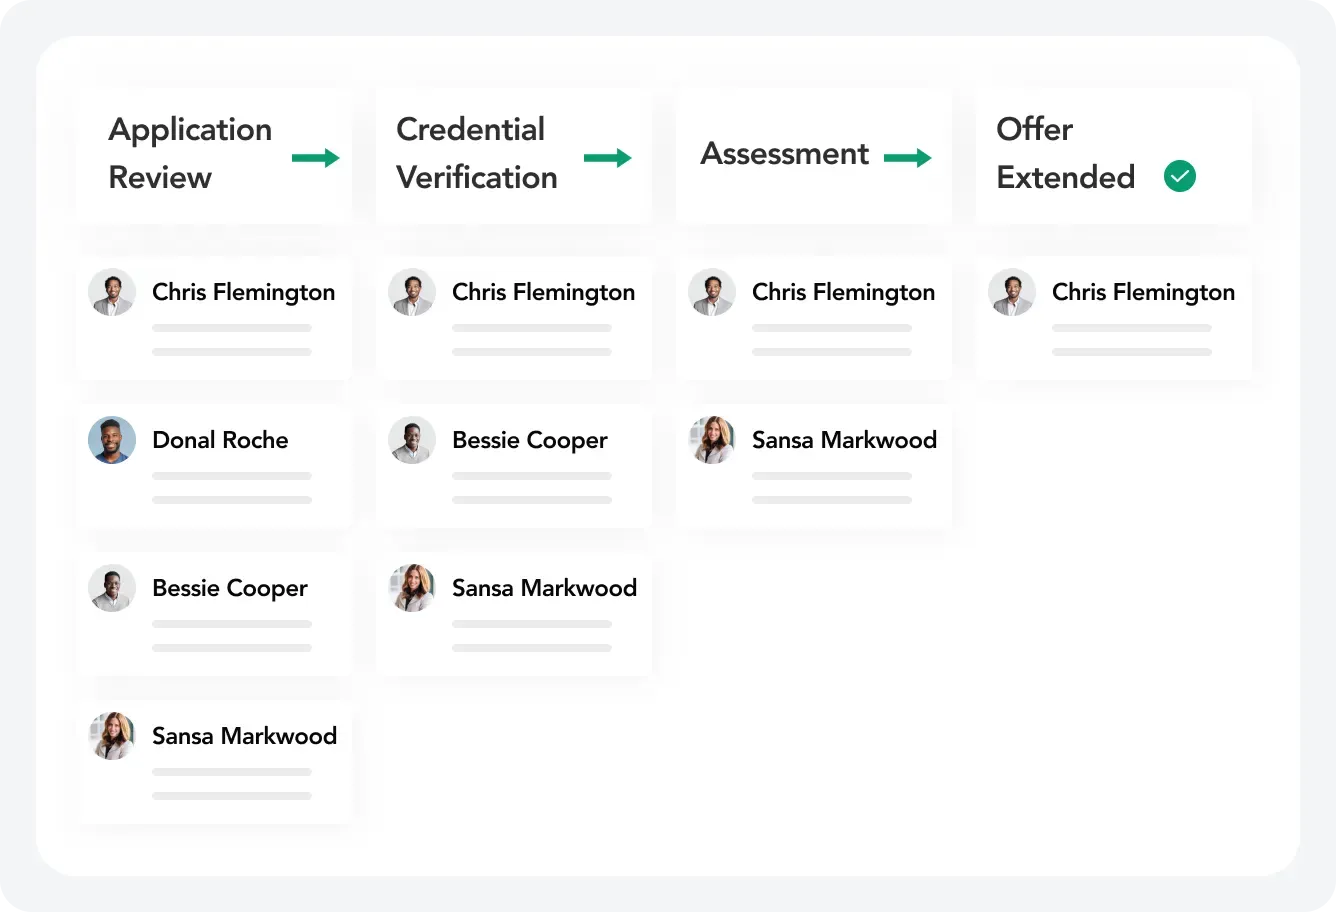The width and height of the screenshot is (1336, 912).
Task: Open Sansa Markwood's name in Application Review
Action: point(244,736)
